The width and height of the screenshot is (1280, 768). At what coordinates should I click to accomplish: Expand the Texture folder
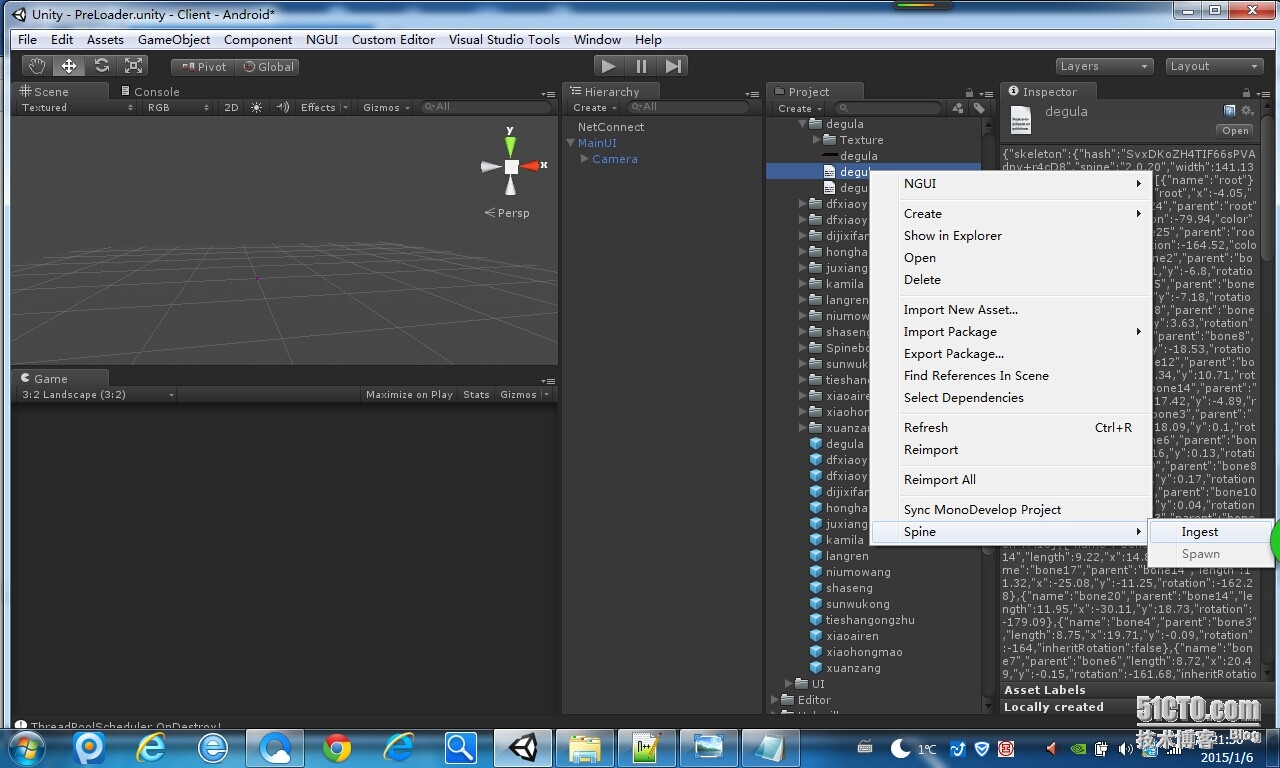[817, 140]
